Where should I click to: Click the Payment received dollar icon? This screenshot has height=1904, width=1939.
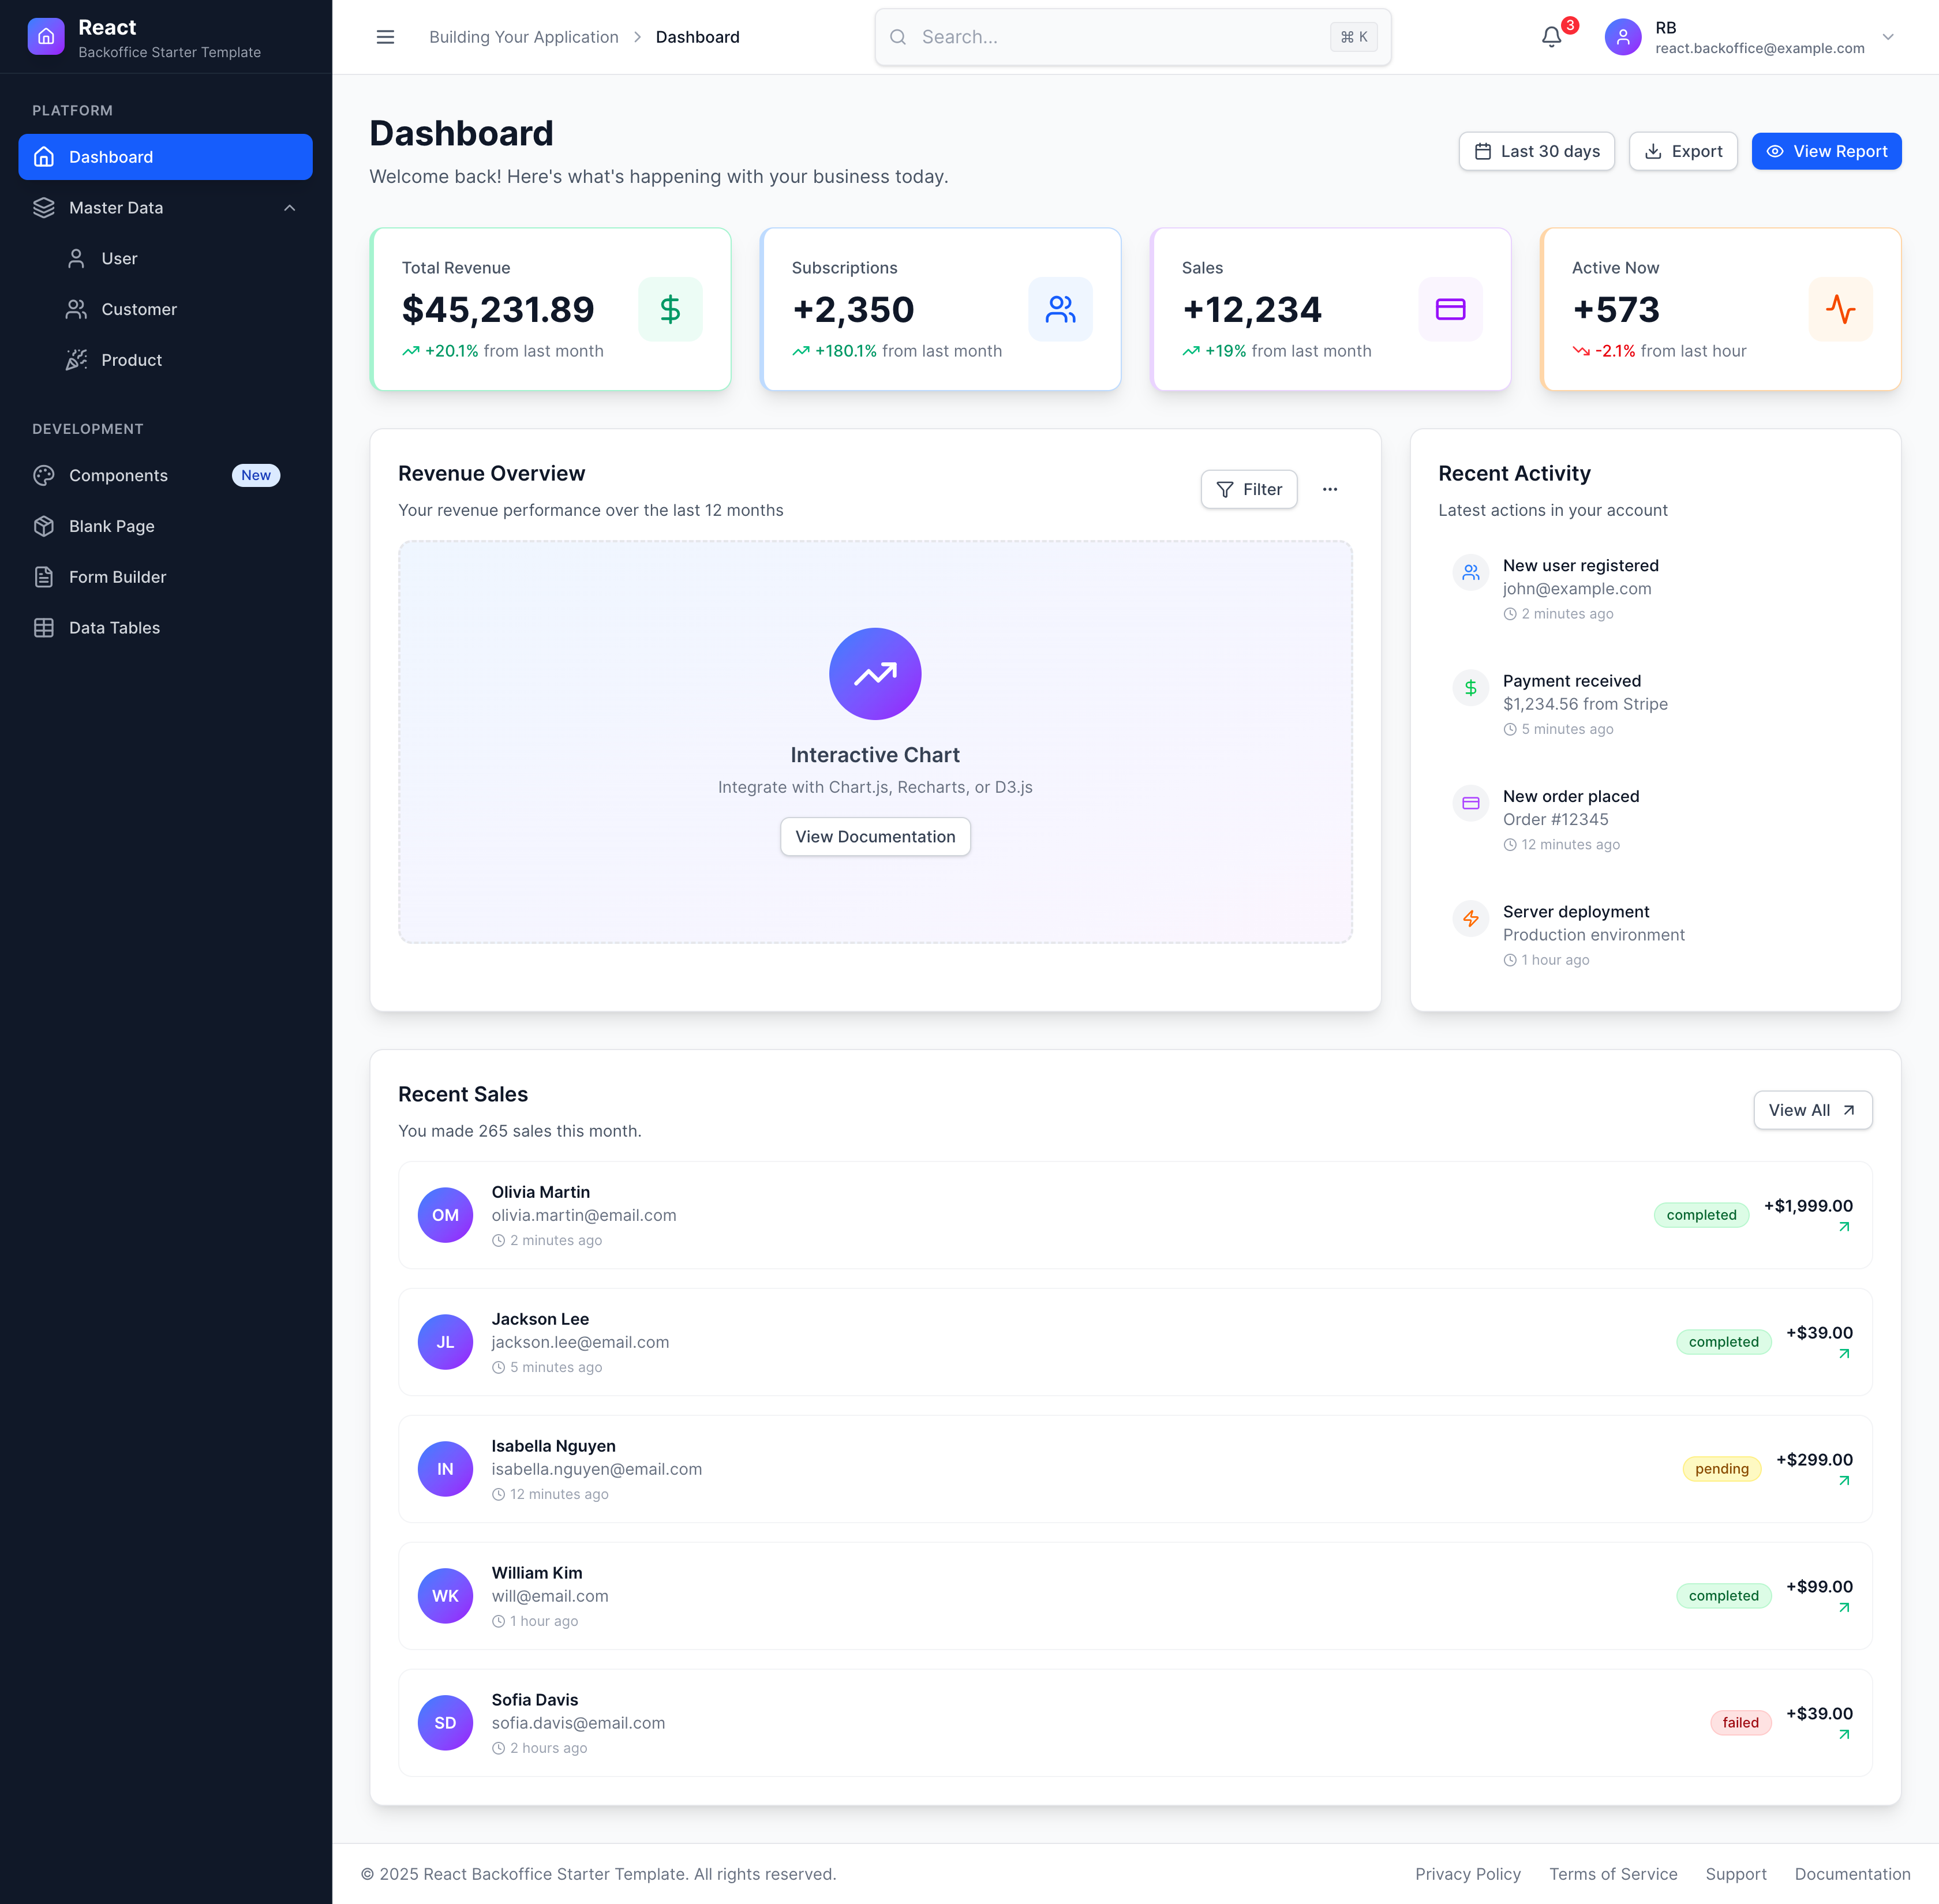click(1470, 688)
